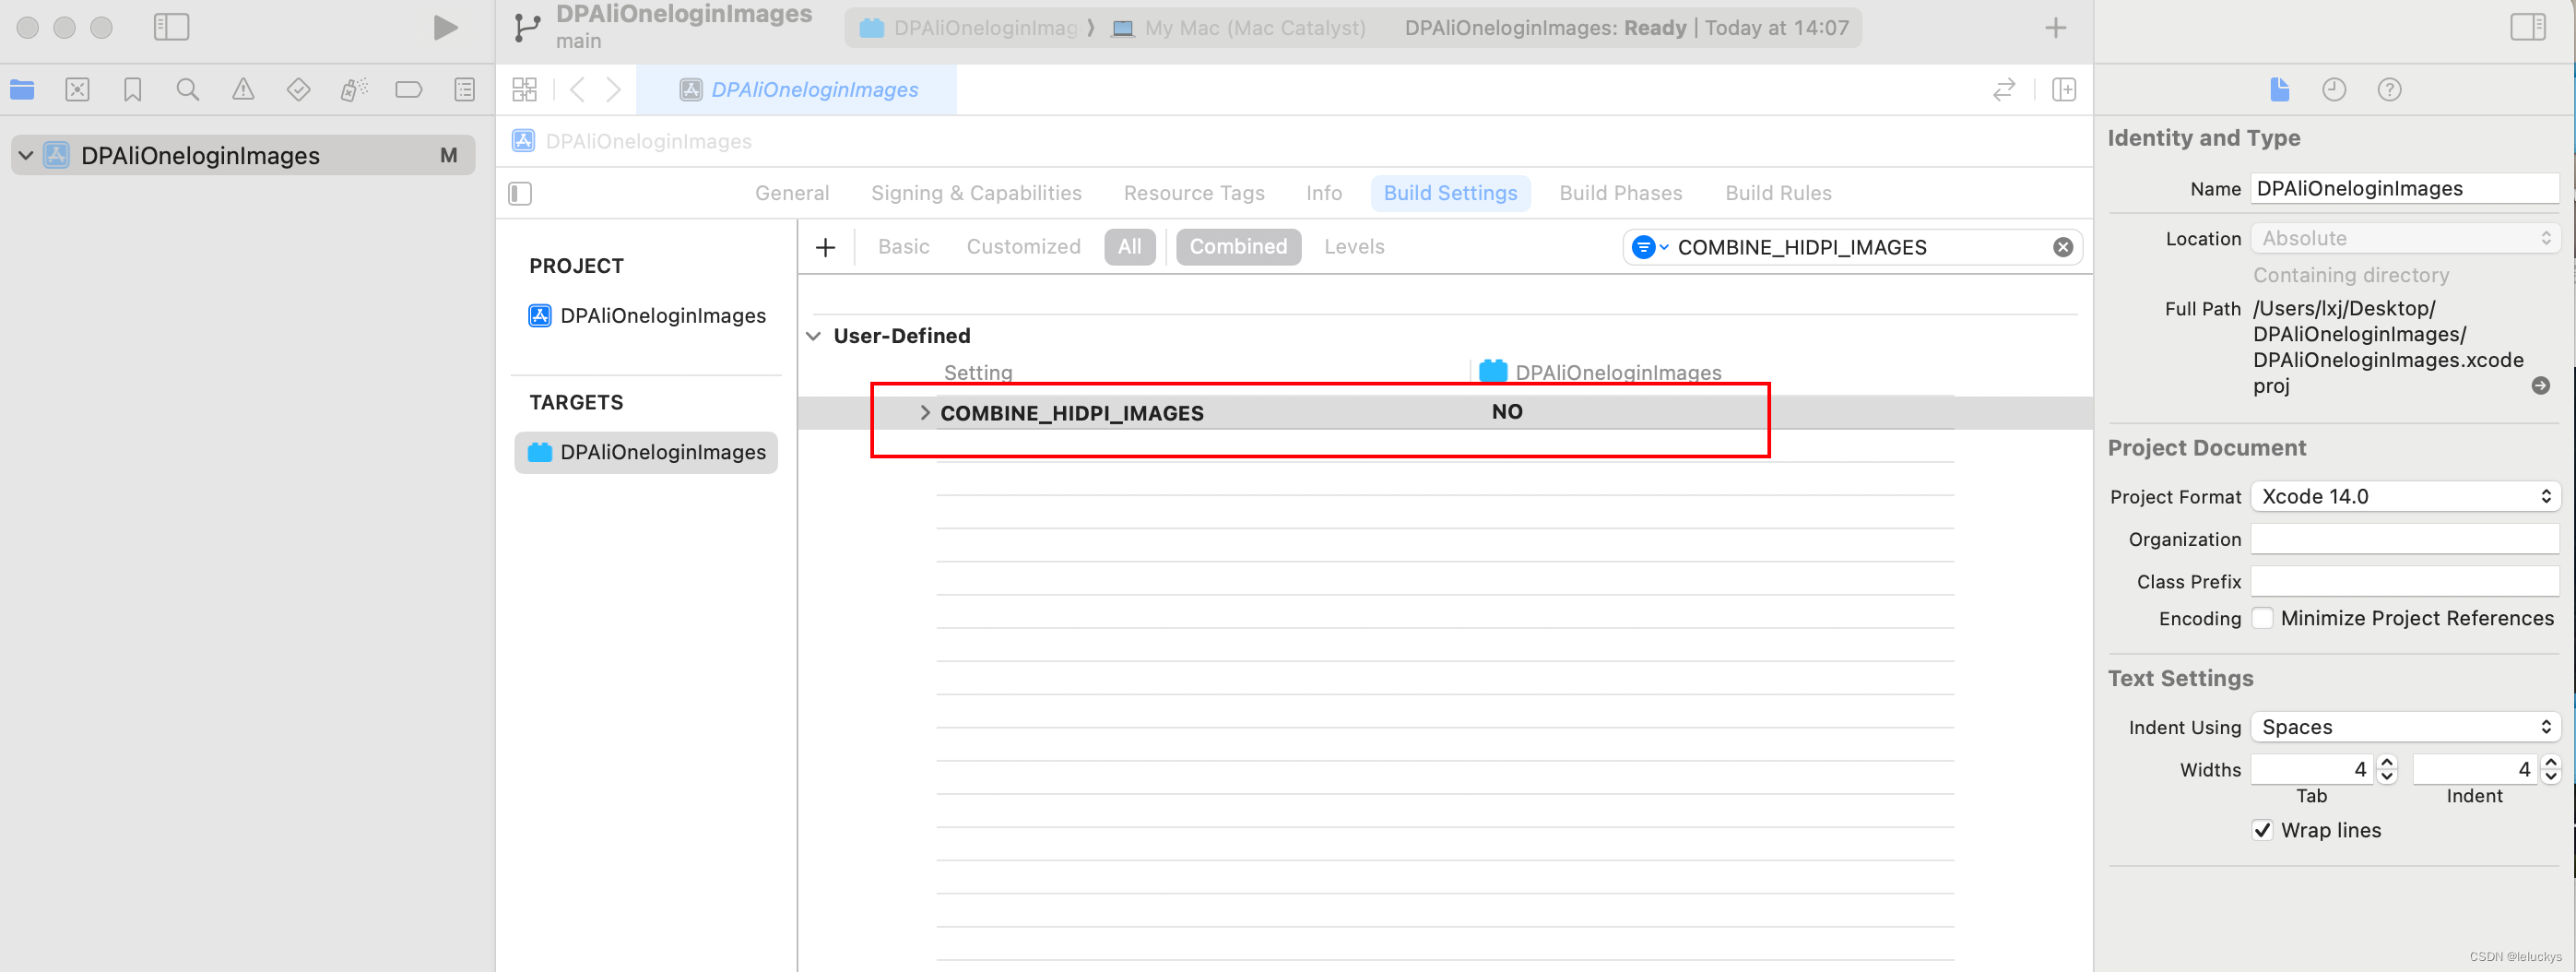2576x972 pixels.
Task: Go back in editor history
Action: coord(577,90)
